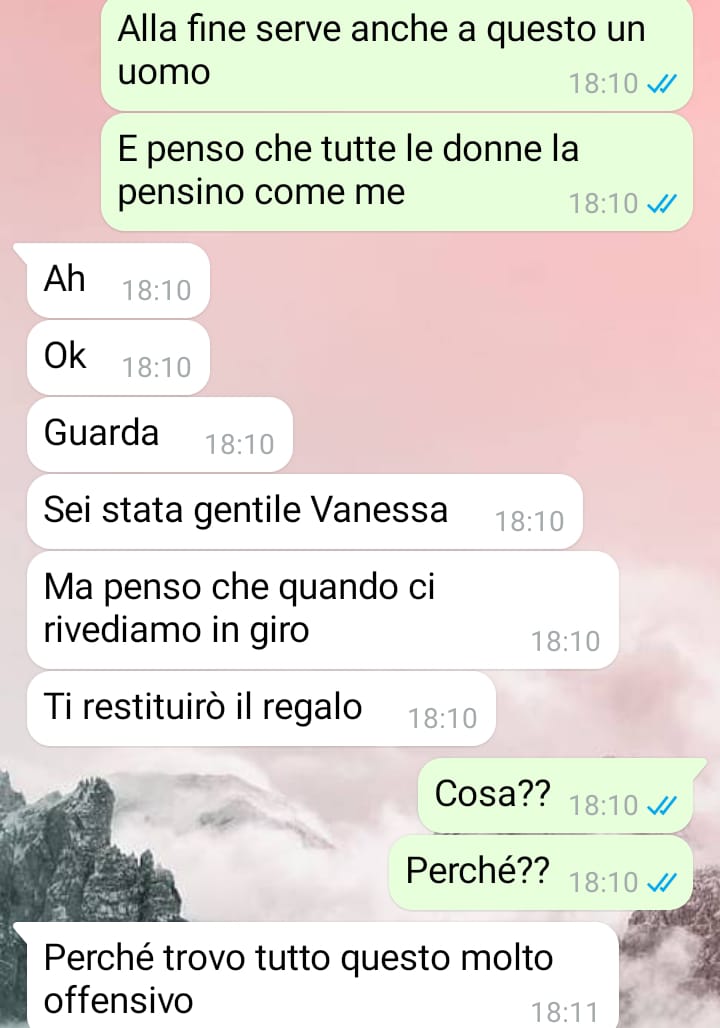The height and width of the screenshot is (1028, 720).
Task: Tap the "Sei stata gentile Vanessa" message
Action: [304, 511]
